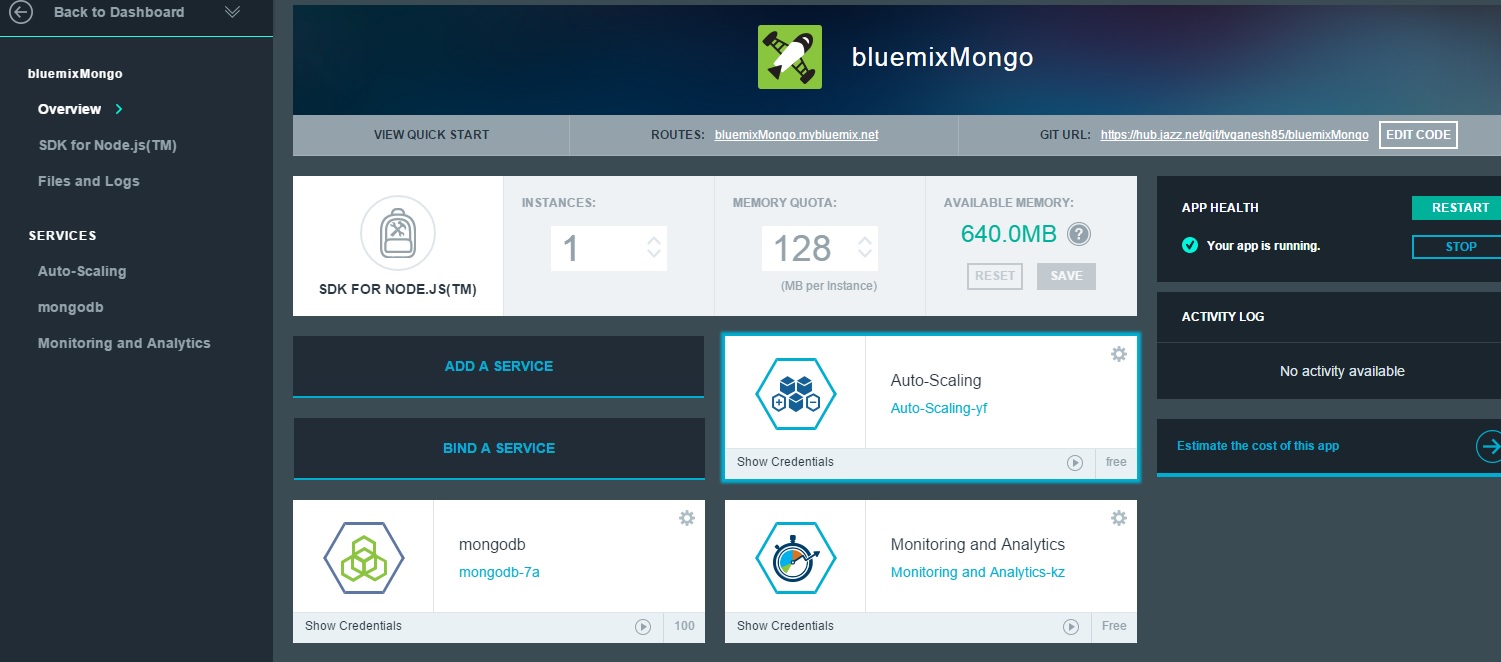Open the bluemixMongo.mybluemix.net route link

click(796, 135)
